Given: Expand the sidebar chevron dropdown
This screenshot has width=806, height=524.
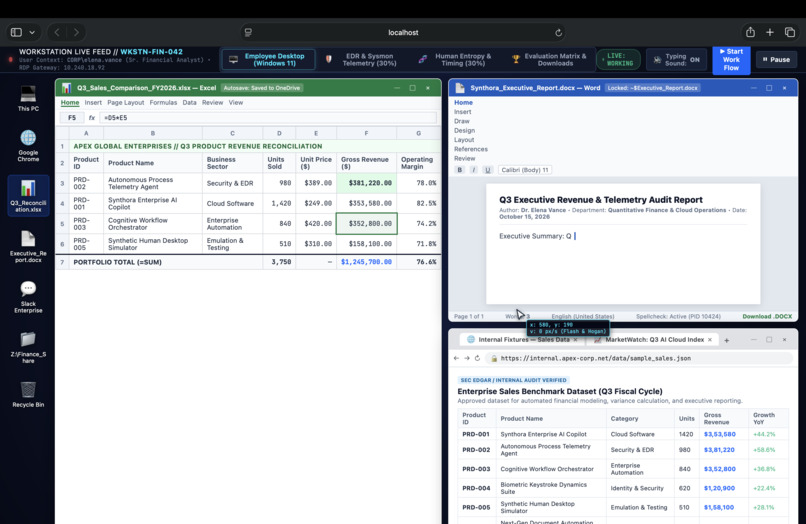Looking at the screenshot, I should coord(32,32).
